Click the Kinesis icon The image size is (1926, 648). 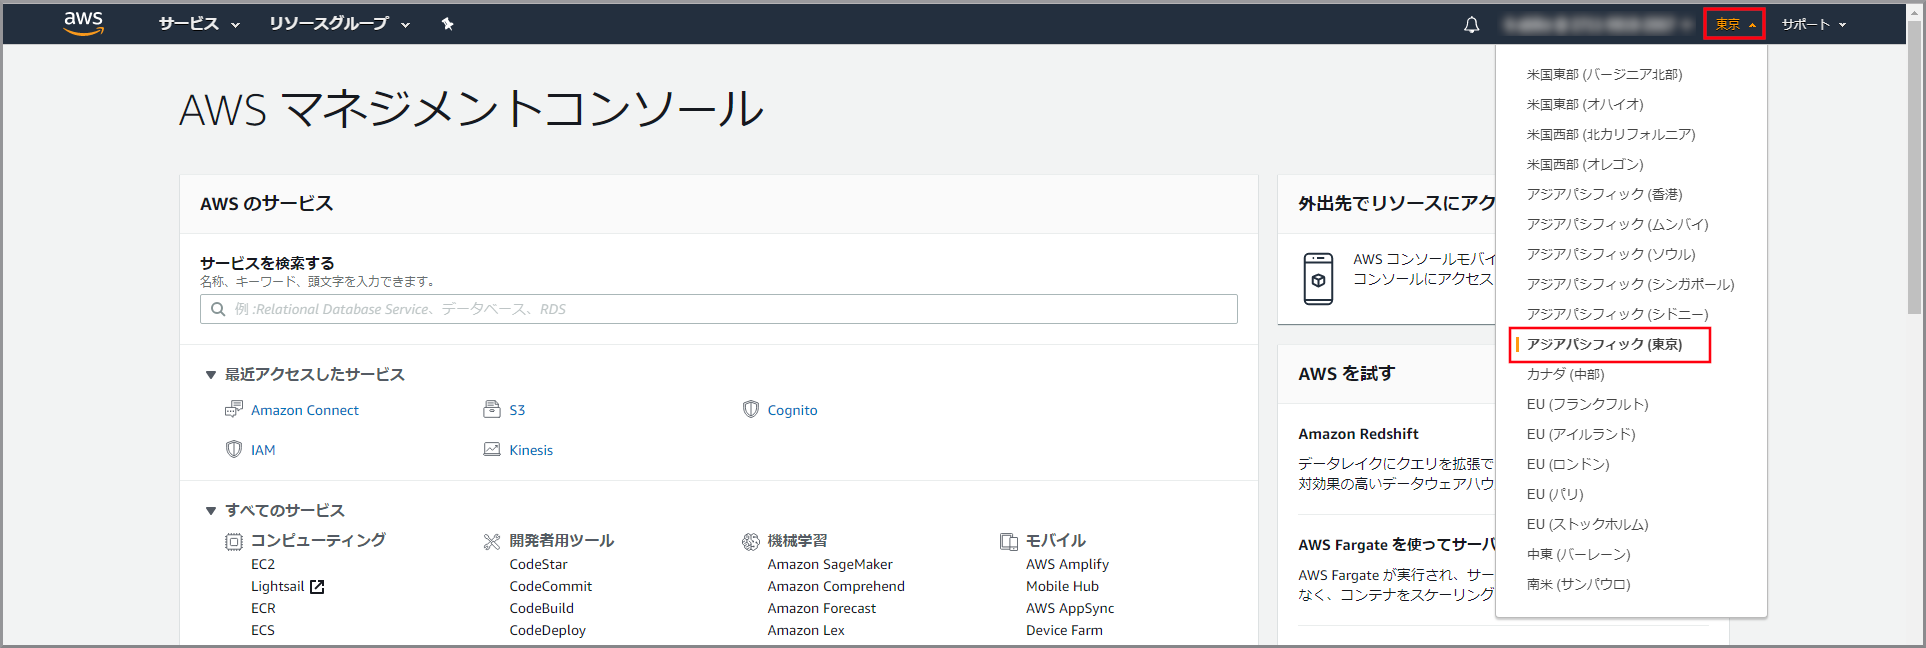(x=492, y=449)
